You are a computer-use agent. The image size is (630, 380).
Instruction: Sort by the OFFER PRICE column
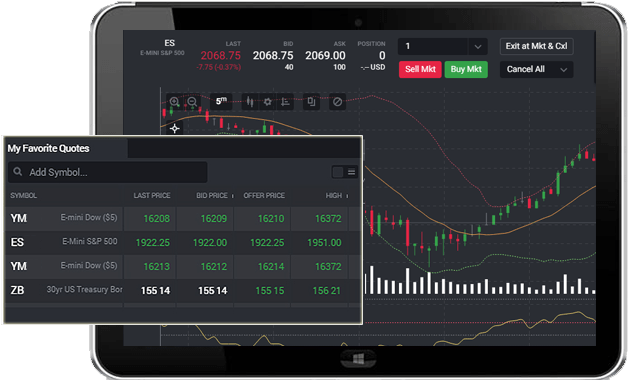(264, 196)
